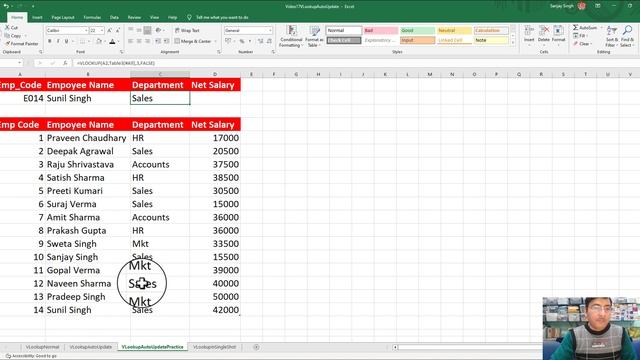
Task: Click Increase Indent icon
Action: point(167,41)
